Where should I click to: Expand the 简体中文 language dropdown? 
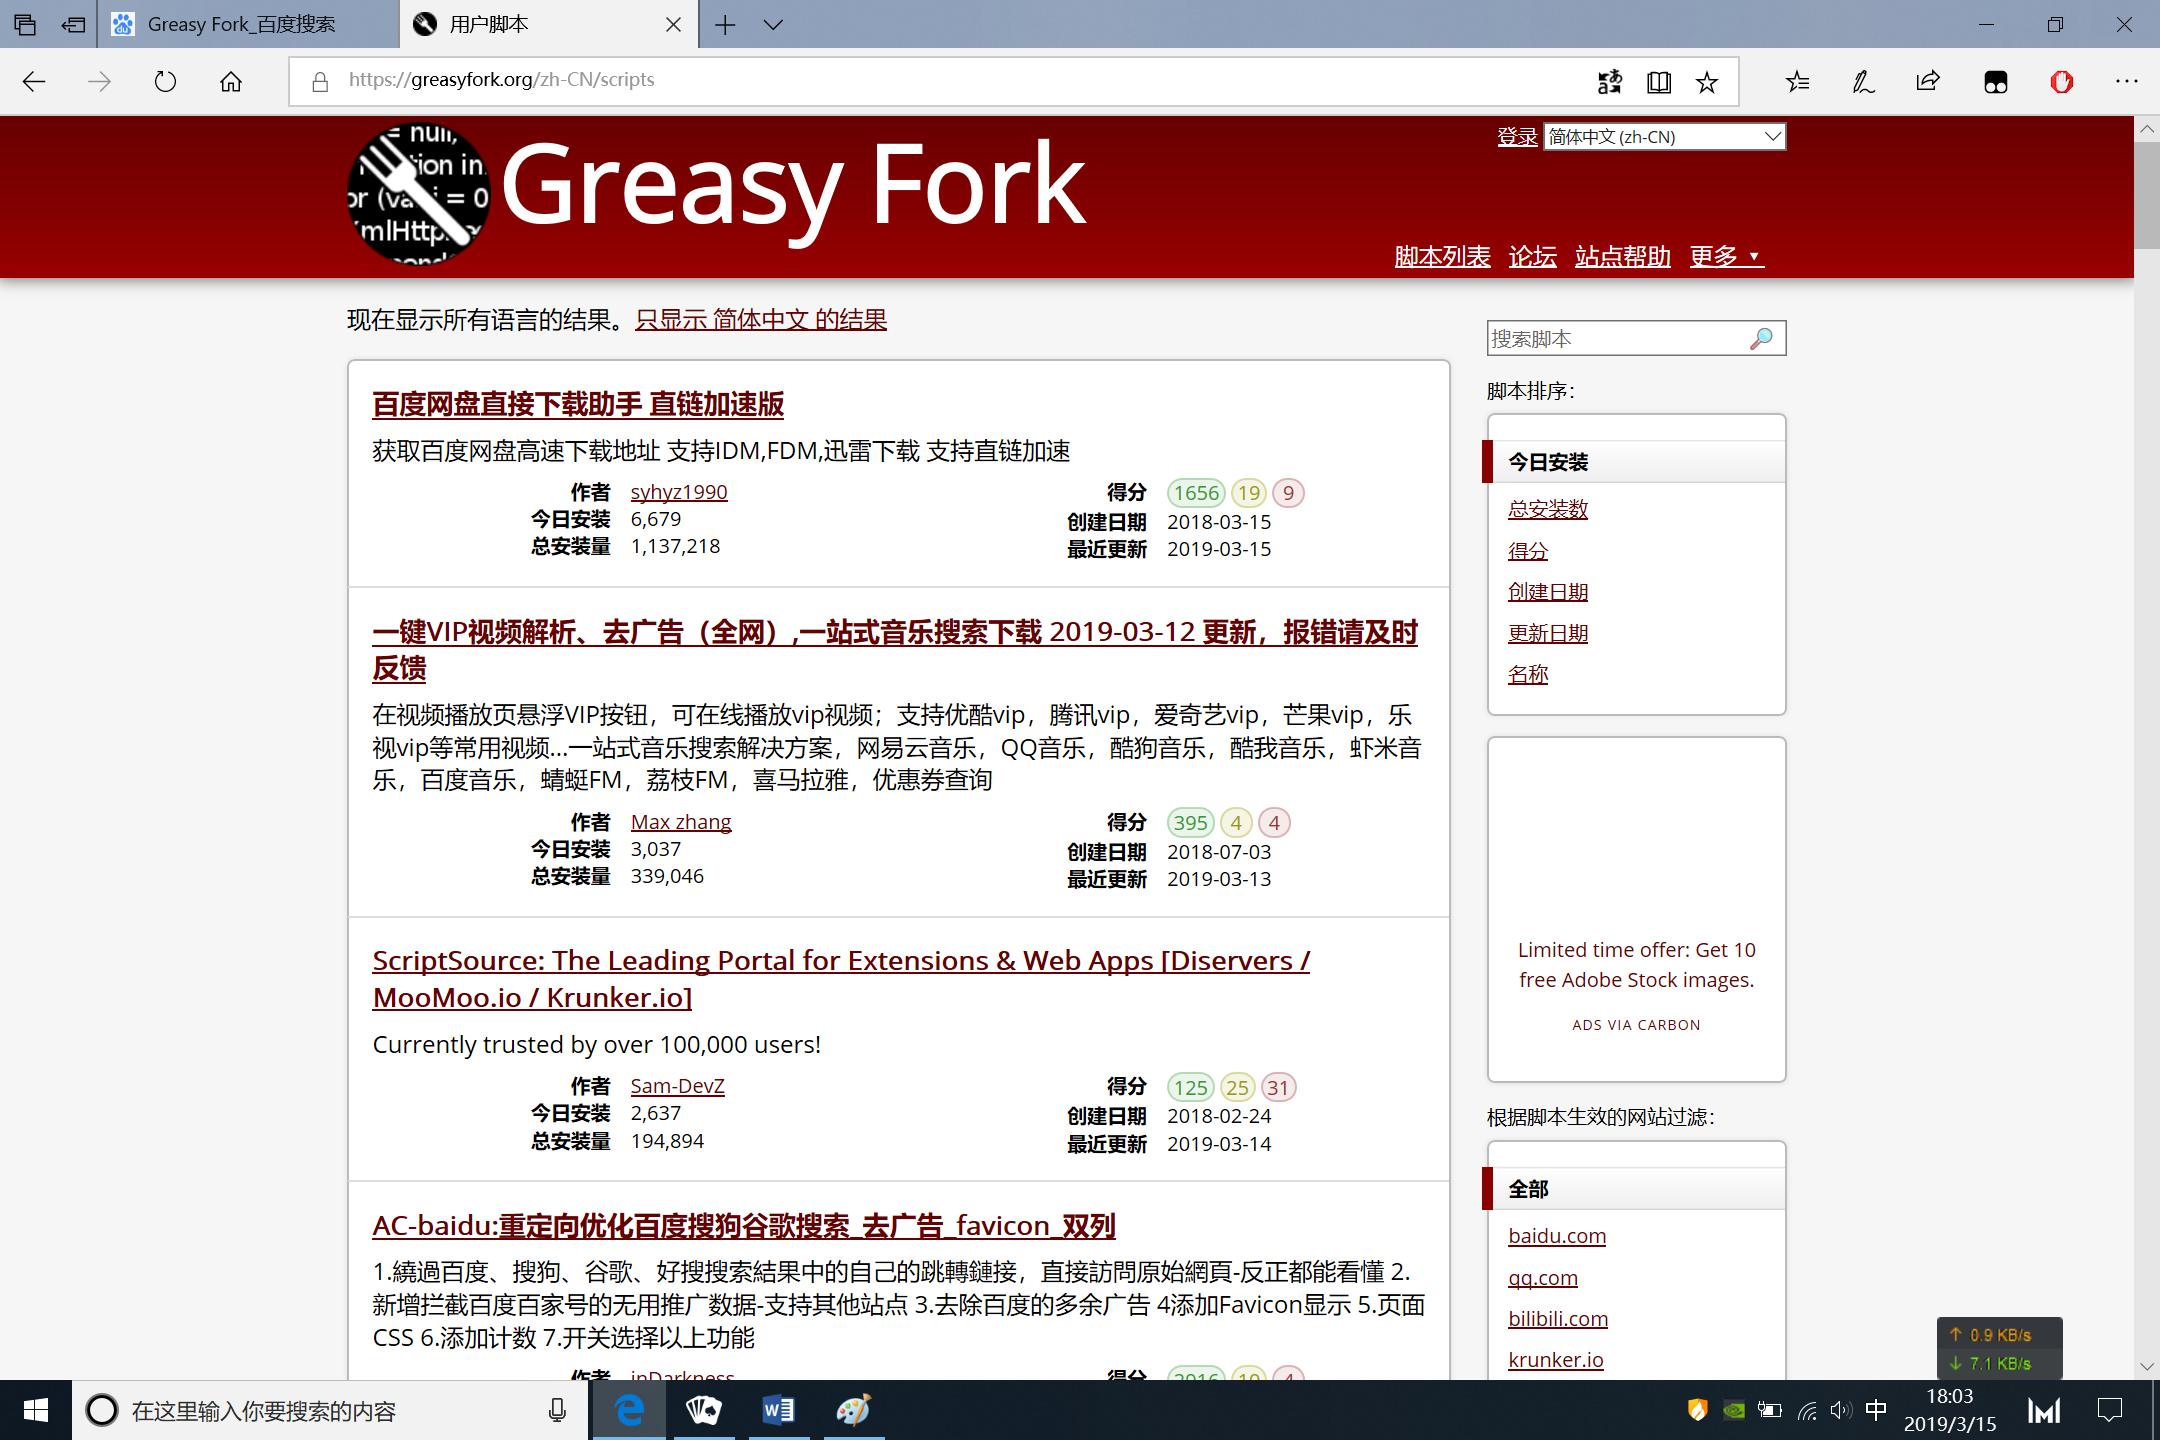tap(1665, 137)
